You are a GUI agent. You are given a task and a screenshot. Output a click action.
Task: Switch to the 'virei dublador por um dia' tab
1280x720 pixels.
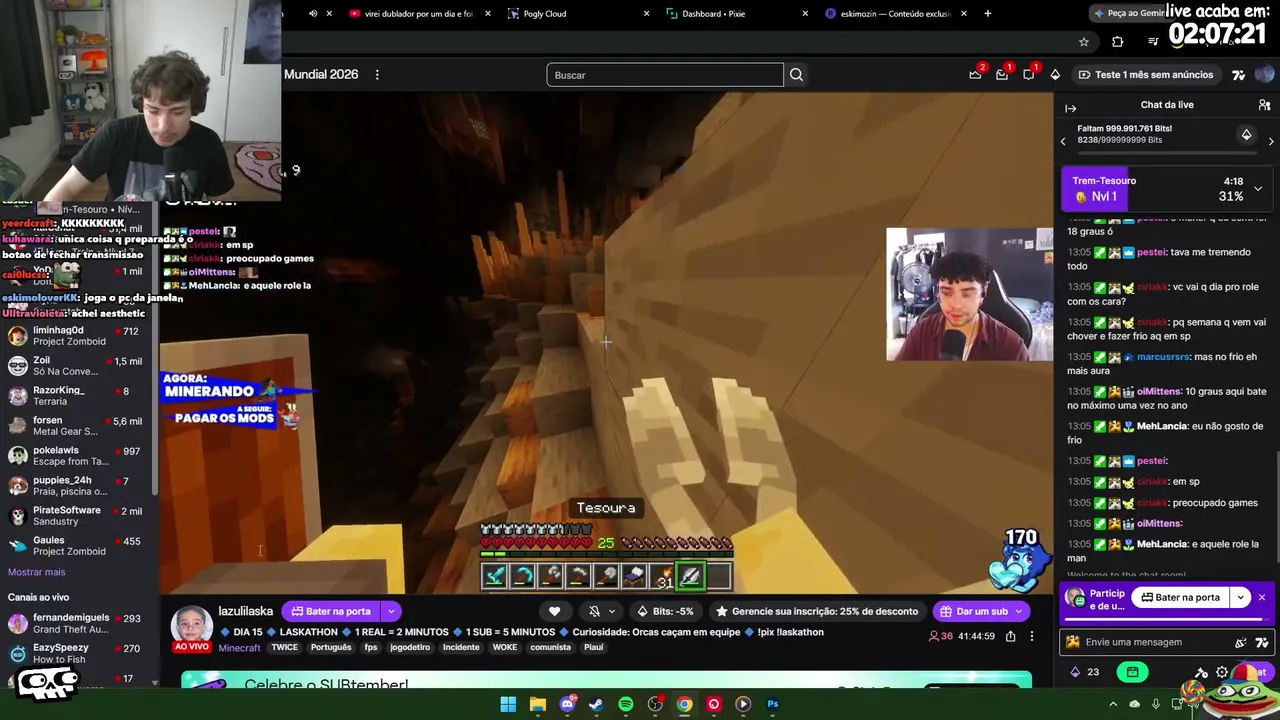[418, 14]
